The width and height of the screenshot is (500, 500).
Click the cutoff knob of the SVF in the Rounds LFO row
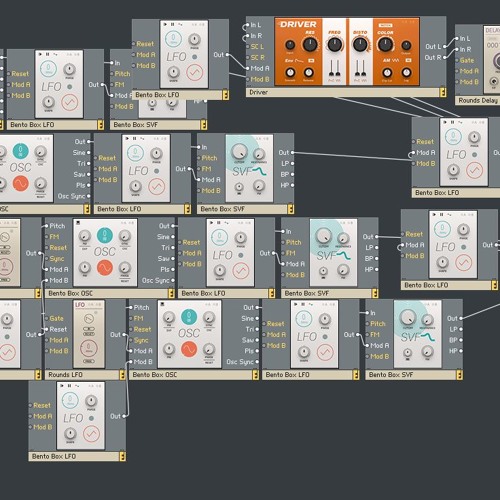point(408,317)
